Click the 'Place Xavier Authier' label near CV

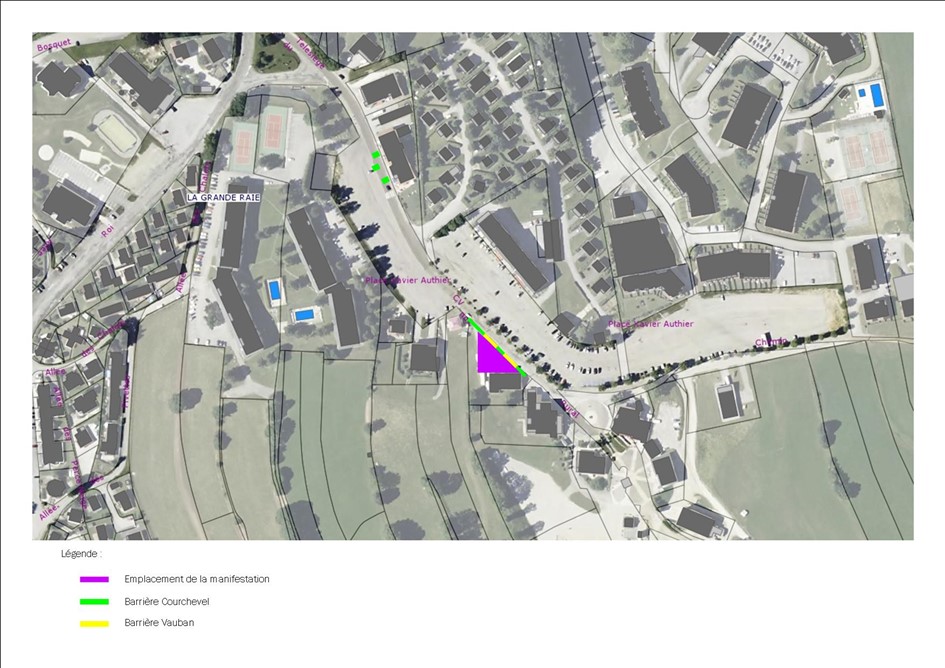[407, 281]
